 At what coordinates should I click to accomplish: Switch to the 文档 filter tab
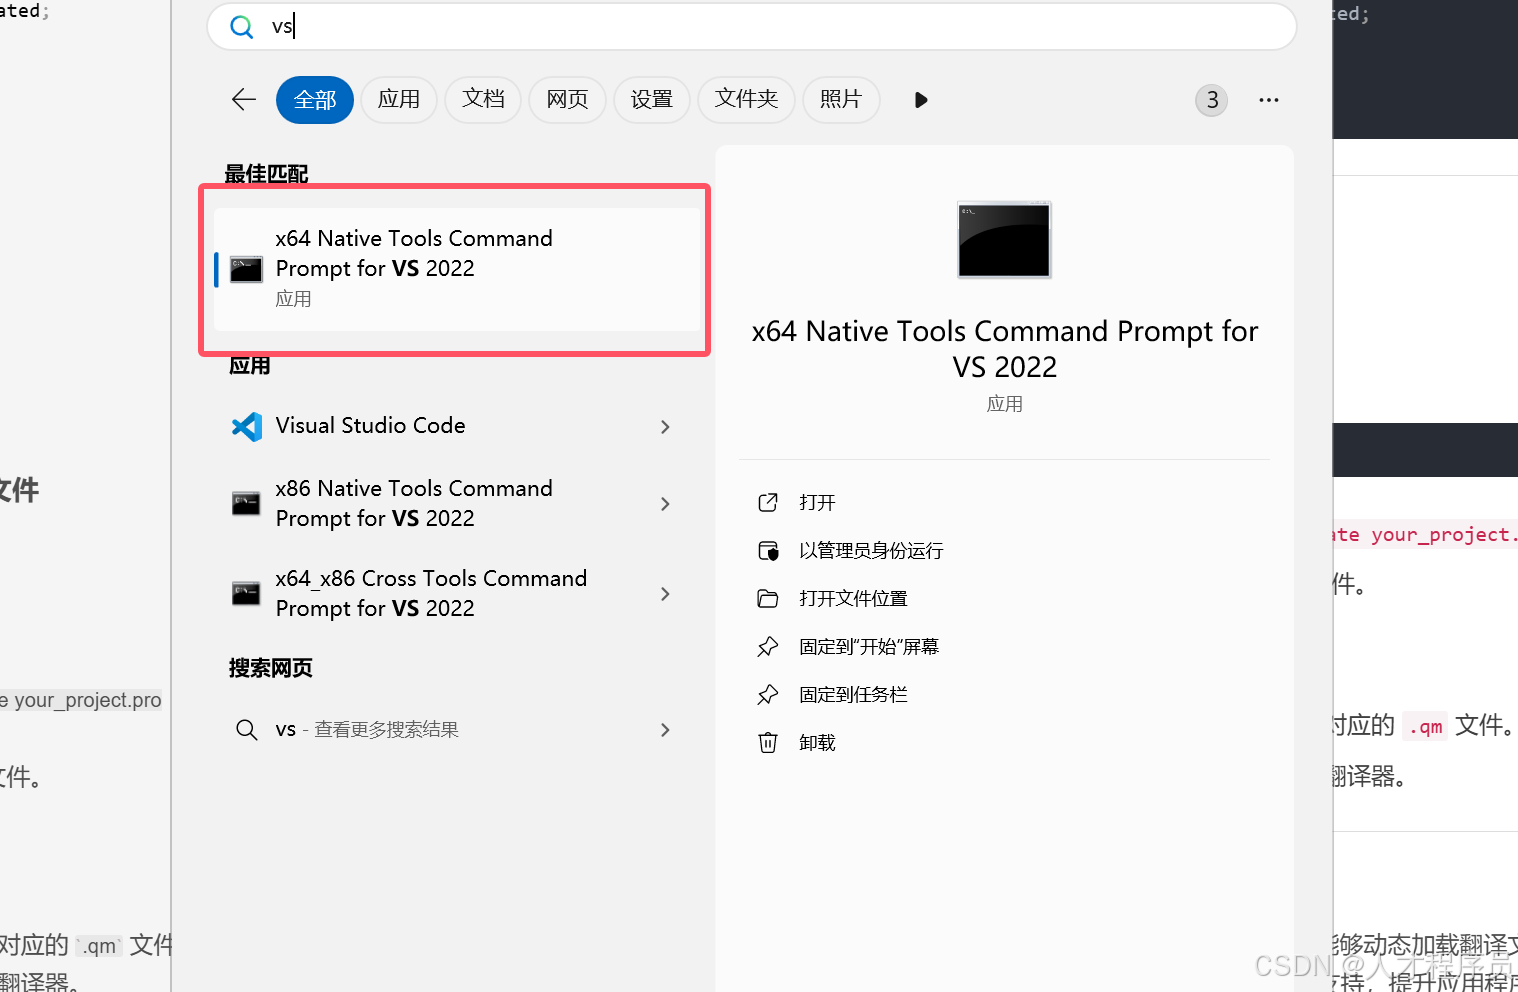[483, 100]
